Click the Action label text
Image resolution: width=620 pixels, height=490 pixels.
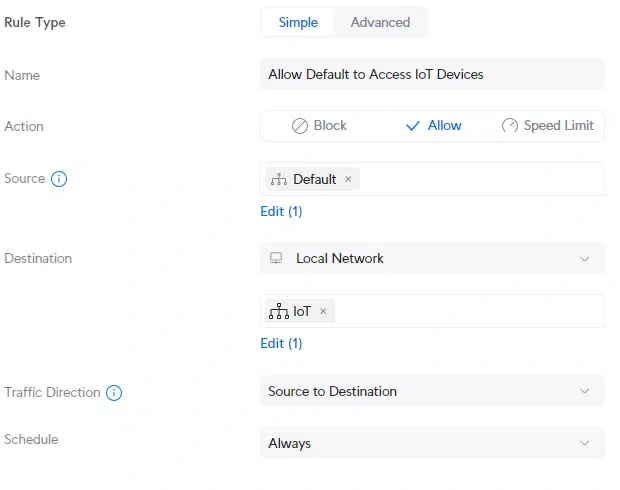[24, 126]
